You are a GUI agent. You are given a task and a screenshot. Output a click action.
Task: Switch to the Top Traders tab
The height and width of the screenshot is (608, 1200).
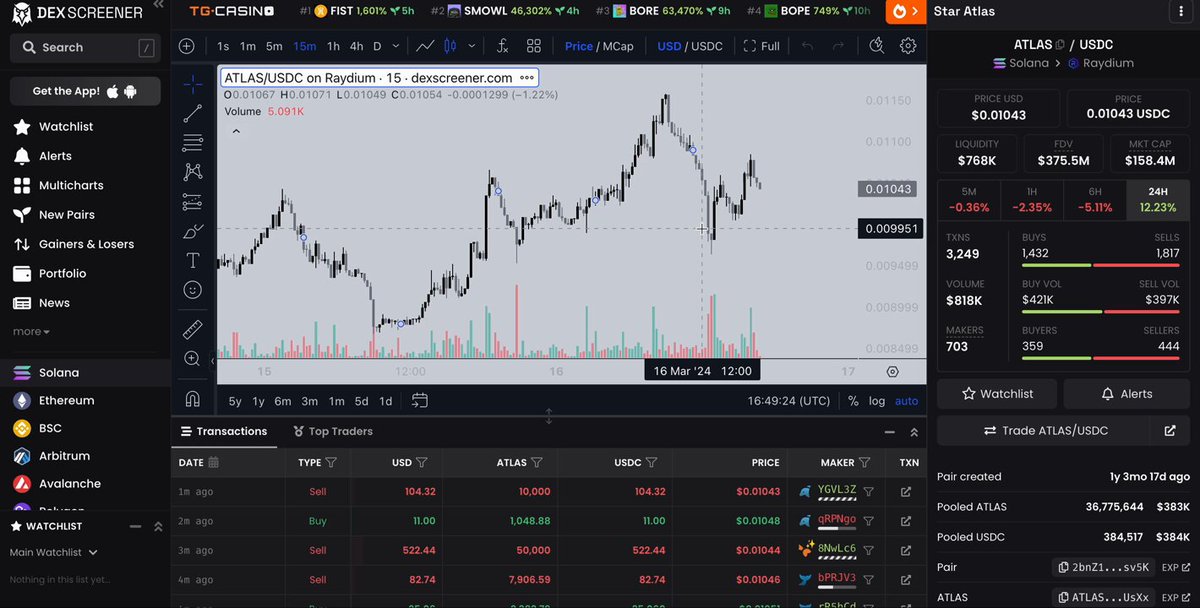[x=333, y=431]
